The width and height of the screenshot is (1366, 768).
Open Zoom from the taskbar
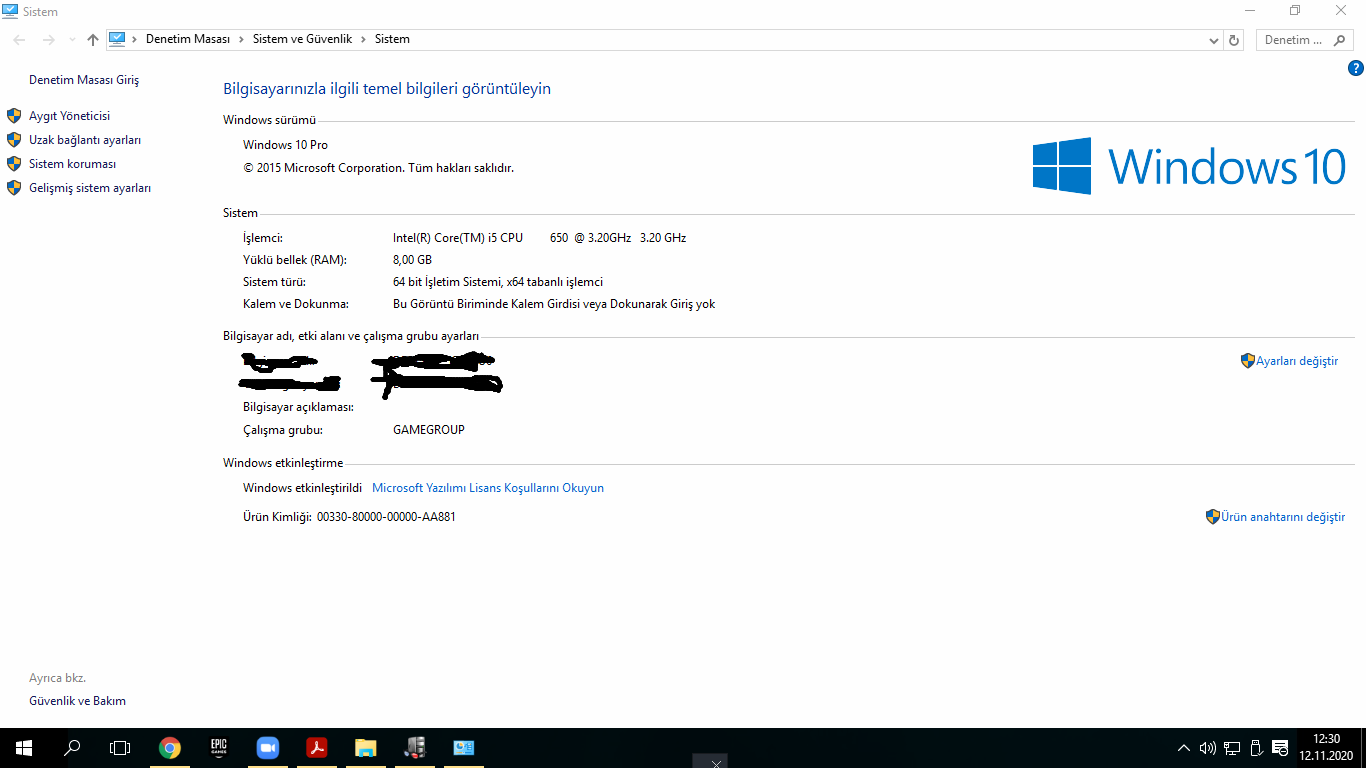267,748
